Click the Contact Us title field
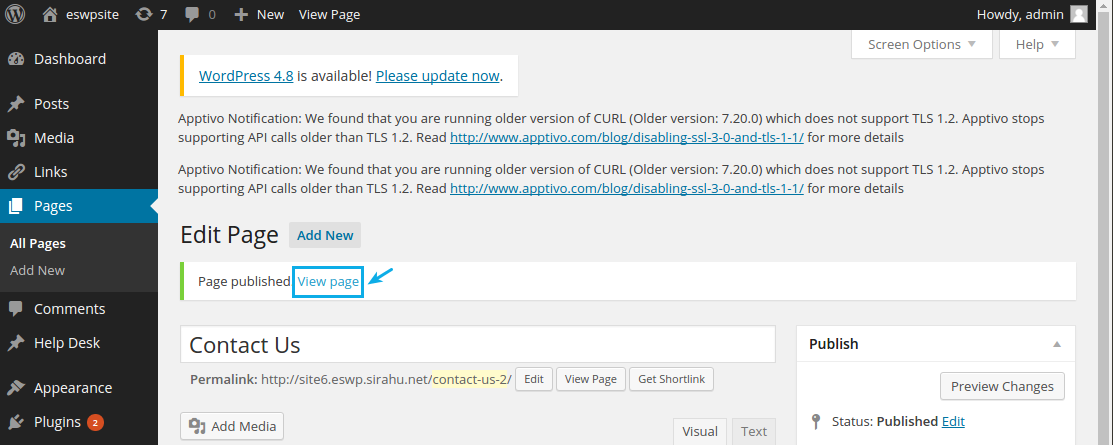1113x445 pixels. (478, 345)
